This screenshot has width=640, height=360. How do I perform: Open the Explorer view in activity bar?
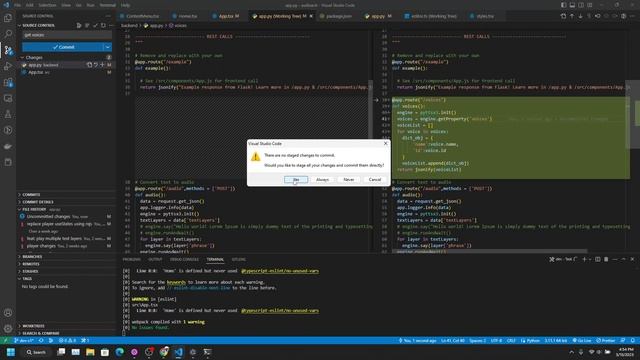click(x=8, y=18)
